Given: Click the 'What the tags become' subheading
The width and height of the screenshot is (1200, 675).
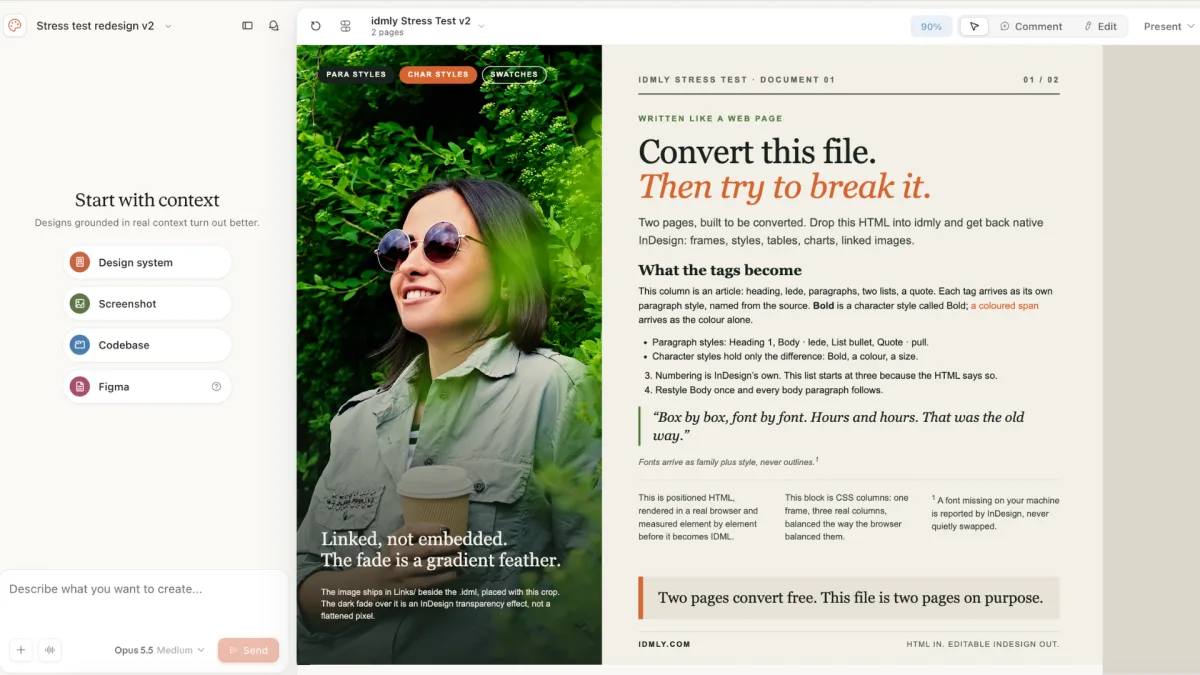Looking at the screenshot, I should tap(720, 270).
